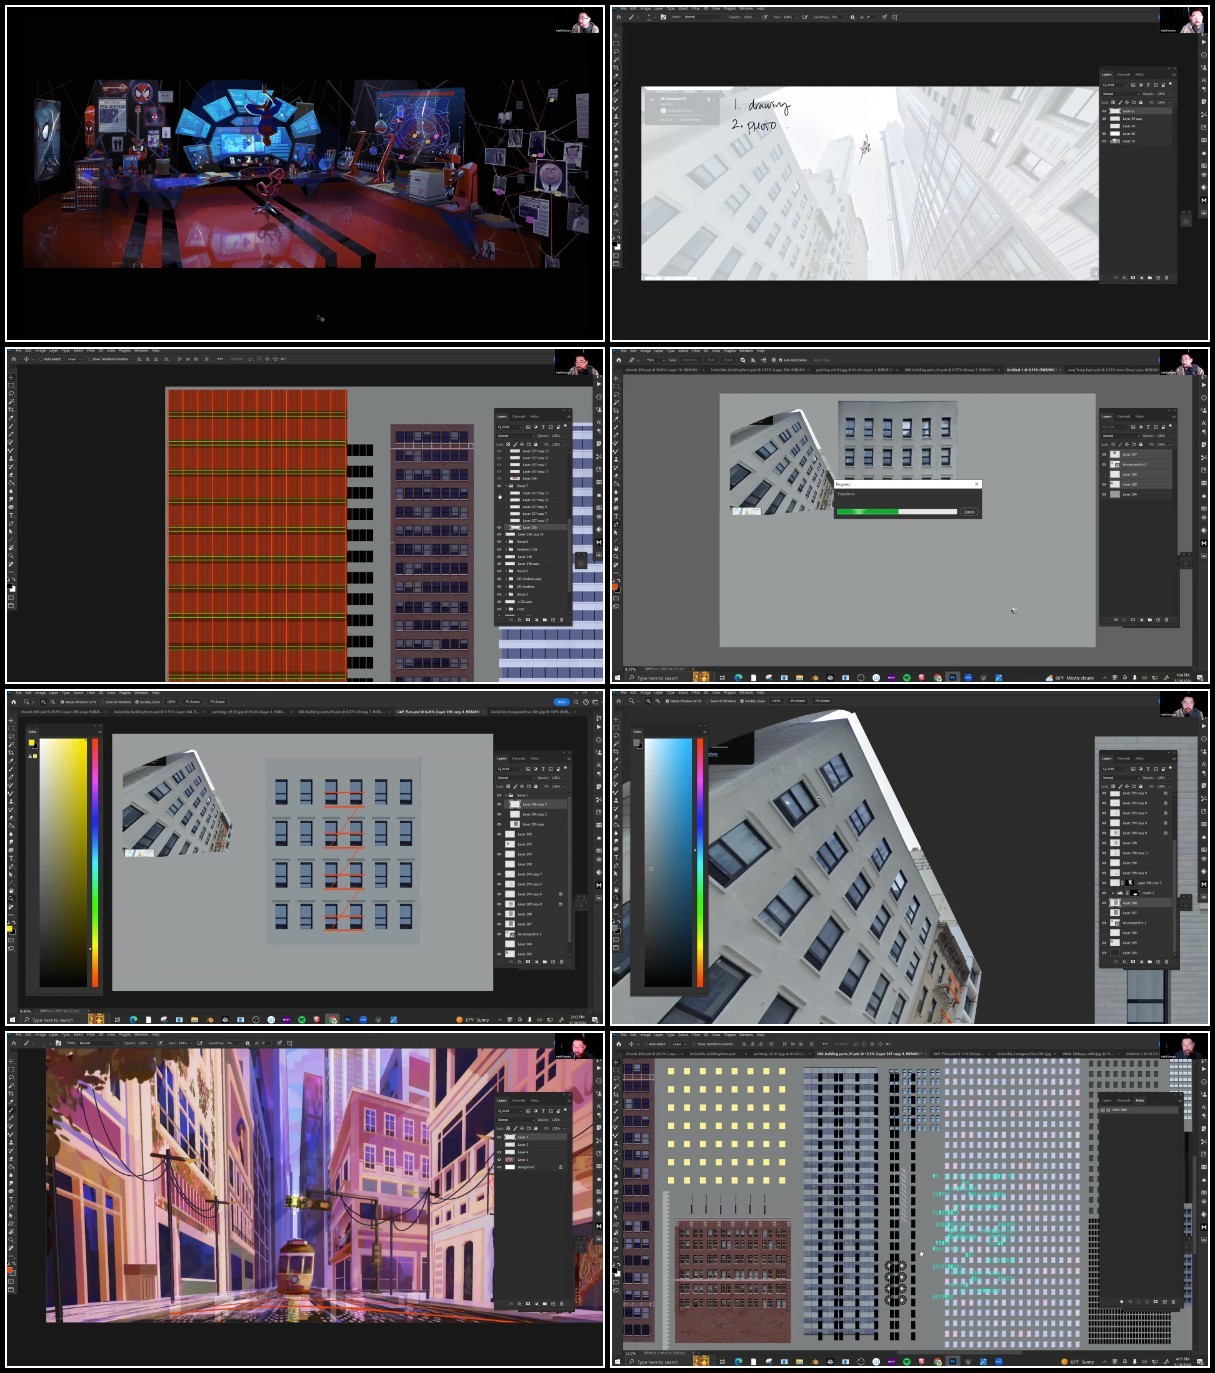
Task: Open the File menu in the Progress-dialog frame
Action: [624, 351]
